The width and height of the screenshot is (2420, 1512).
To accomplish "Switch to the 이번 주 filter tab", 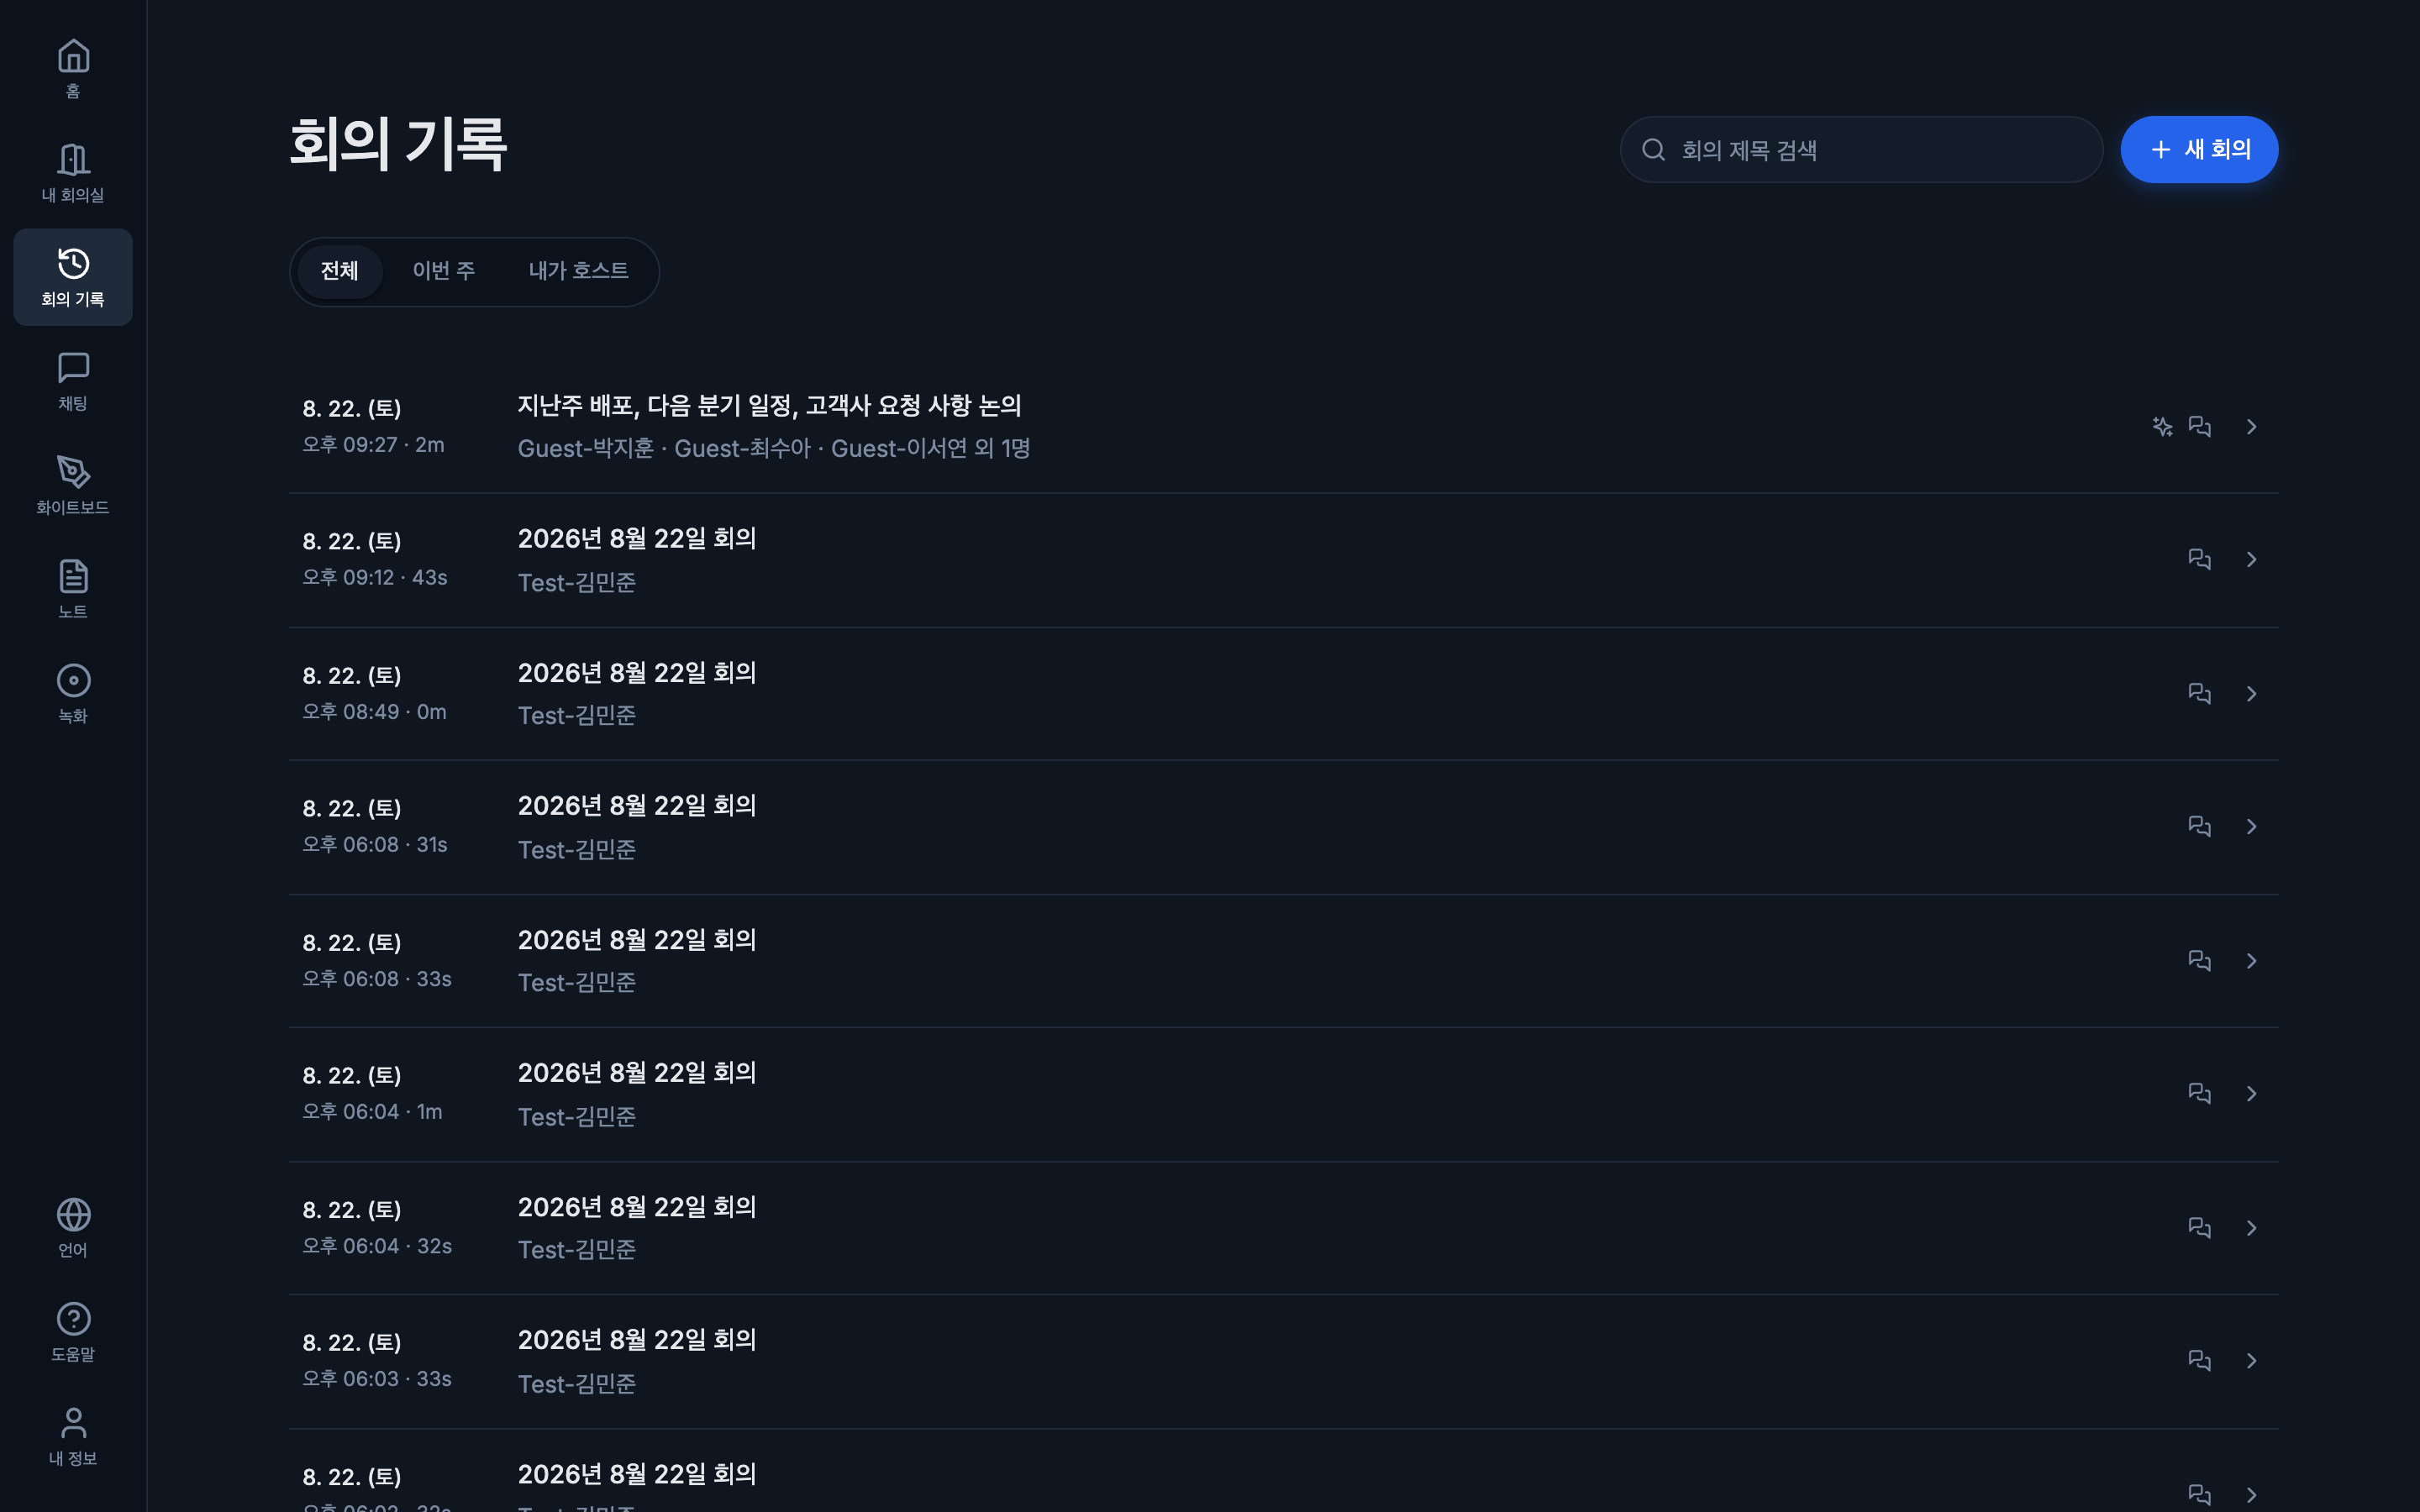I will [x=444, y=271].
